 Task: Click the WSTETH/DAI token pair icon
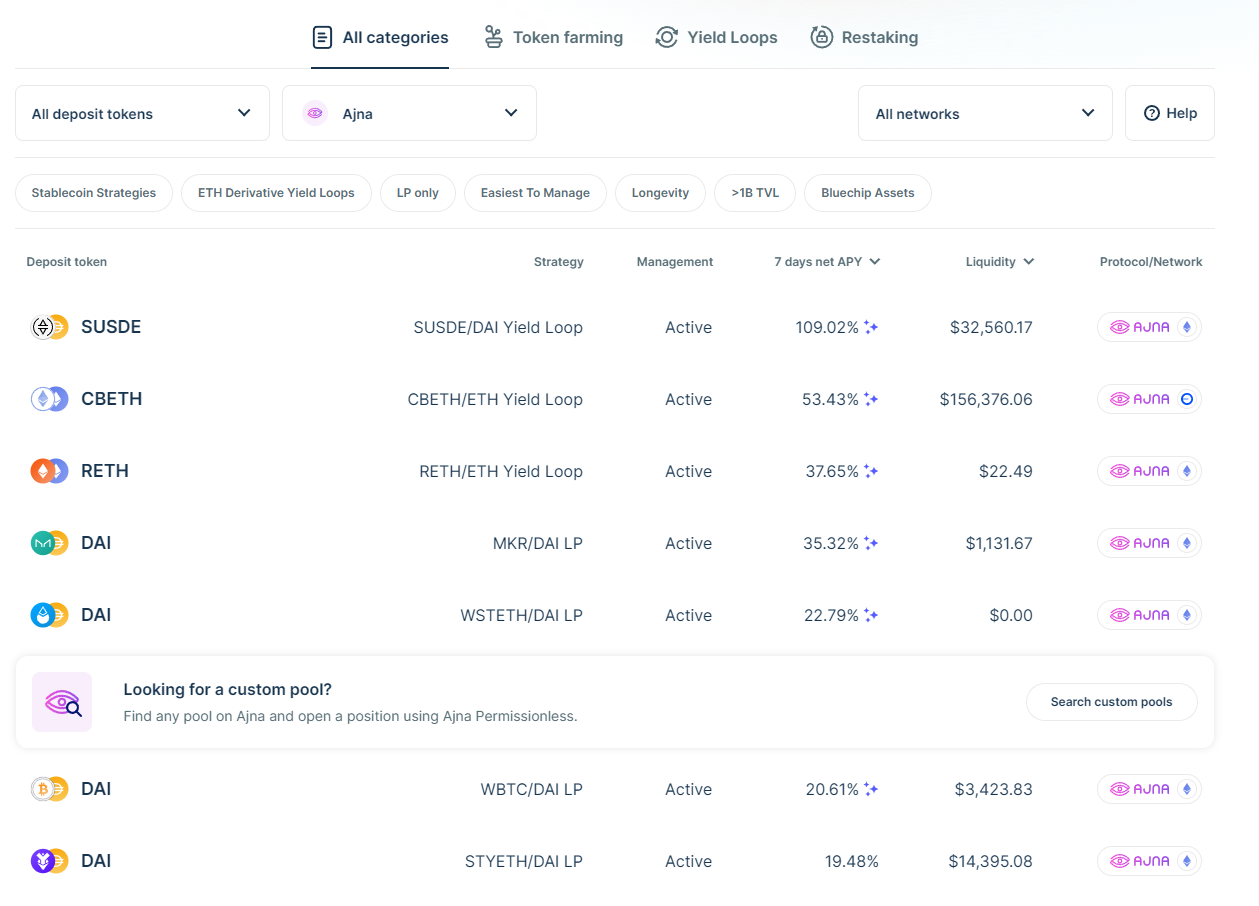(49, 615)
